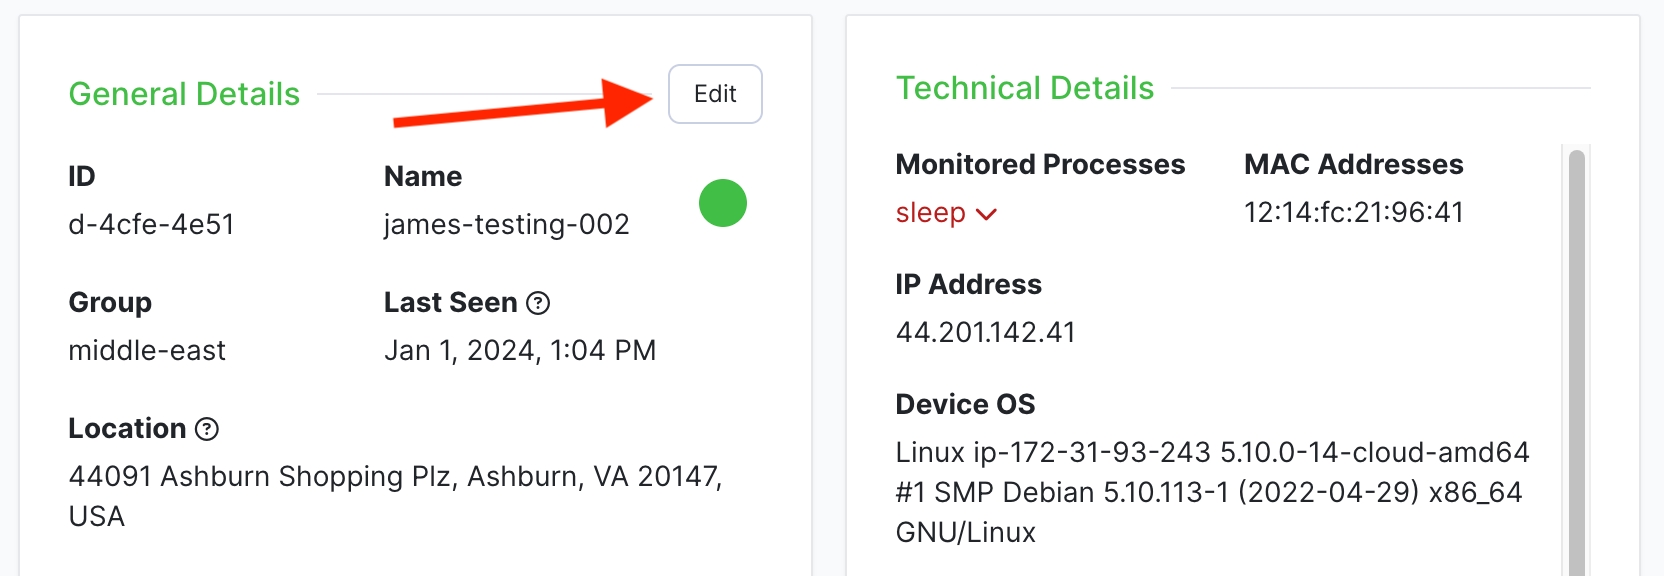Viewport: 1664px width, 576px height.
Task: Click the Device OS Linux description text
Action: [1211, 492]
